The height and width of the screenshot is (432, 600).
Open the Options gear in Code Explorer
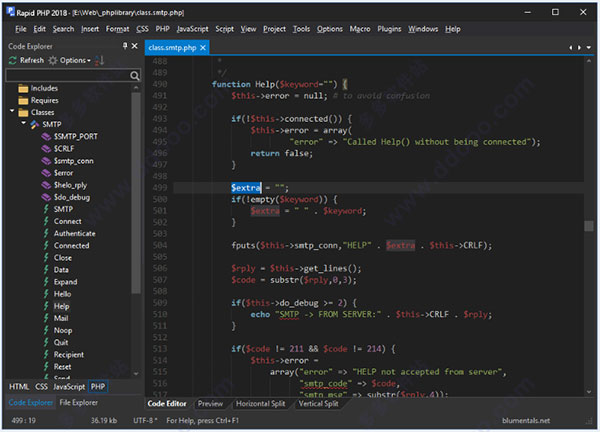click(53, 60)
